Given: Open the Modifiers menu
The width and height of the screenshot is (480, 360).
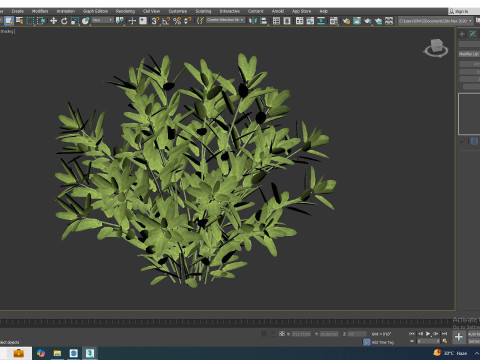Looking at the screenshot, I should pyautogui.click(x=40, y=11).
